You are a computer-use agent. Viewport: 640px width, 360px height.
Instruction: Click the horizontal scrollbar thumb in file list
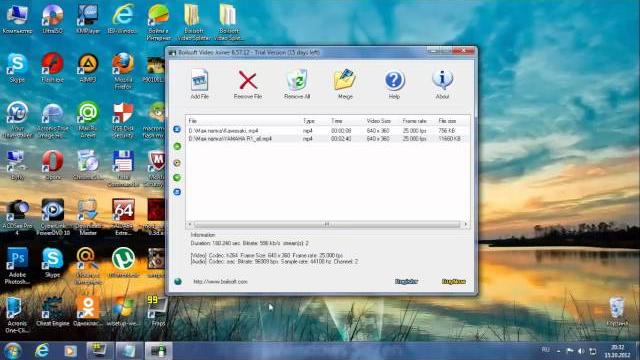(327, 224)
